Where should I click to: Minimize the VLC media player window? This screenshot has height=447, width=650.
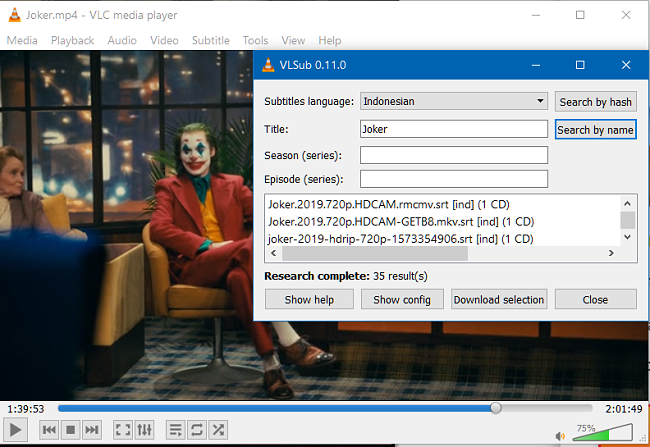[x=536, y=15]
